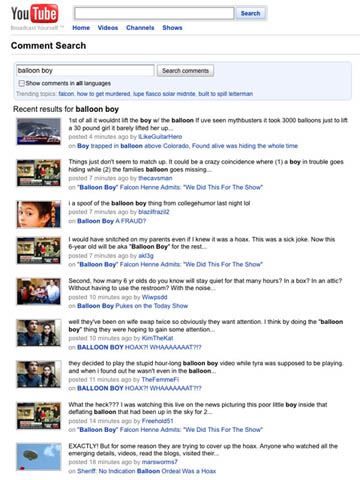Open 'Sheriff: No Indication Balloon Ordeal Was a Hoax'
This screenshot has height=480, width=360.
point(147,471)
